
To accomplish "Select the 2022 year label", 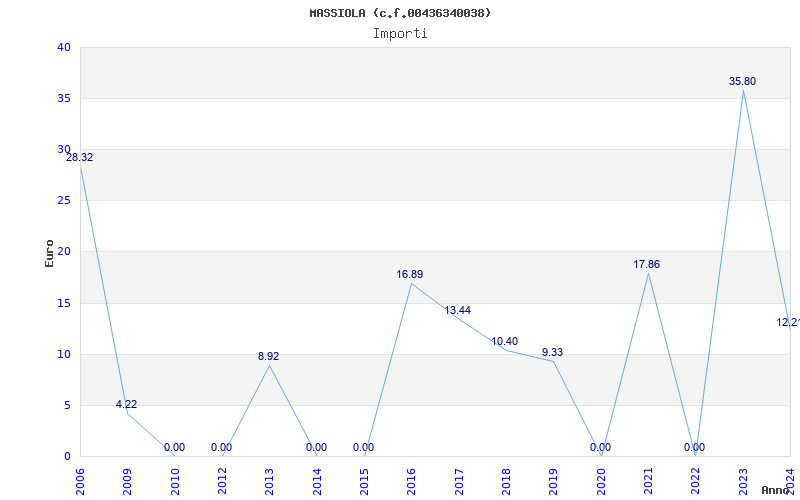I will tap(695, 482).
